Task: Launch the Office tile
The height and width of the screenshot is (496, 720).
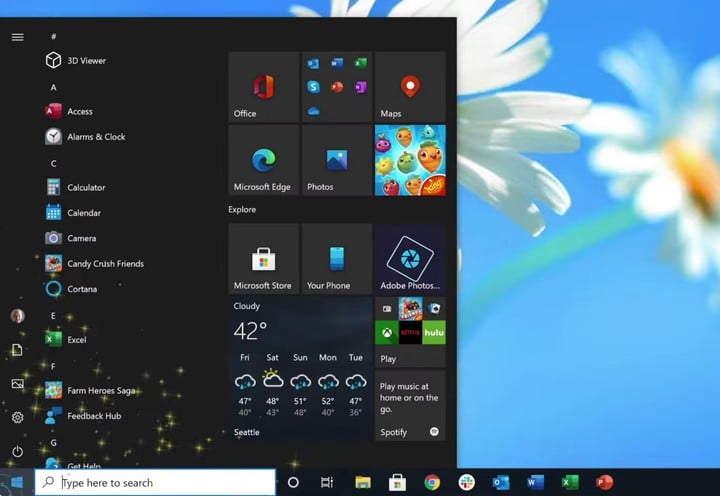Action: click(264, 87)
